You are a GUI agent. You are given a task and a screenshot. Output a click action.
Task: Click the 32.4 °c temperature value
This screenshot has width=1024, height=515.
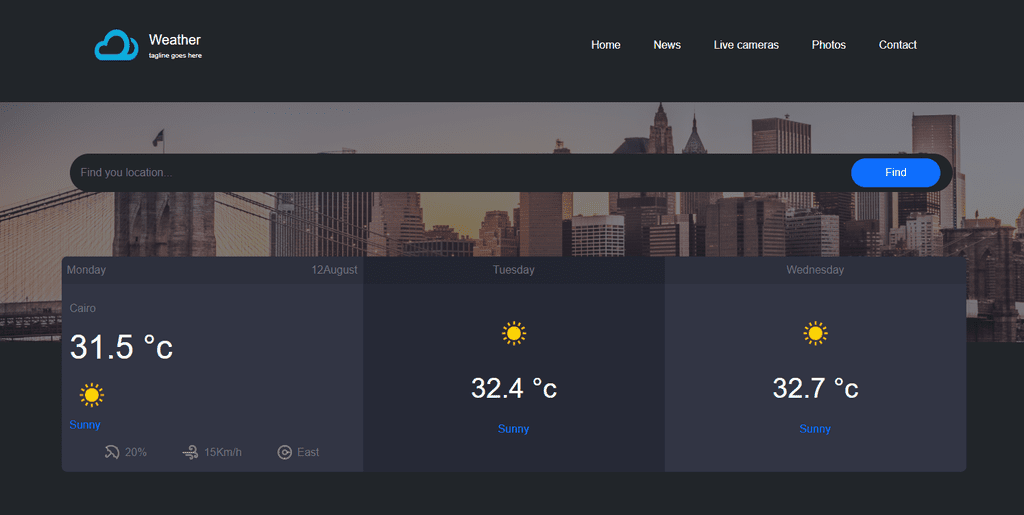514,388
